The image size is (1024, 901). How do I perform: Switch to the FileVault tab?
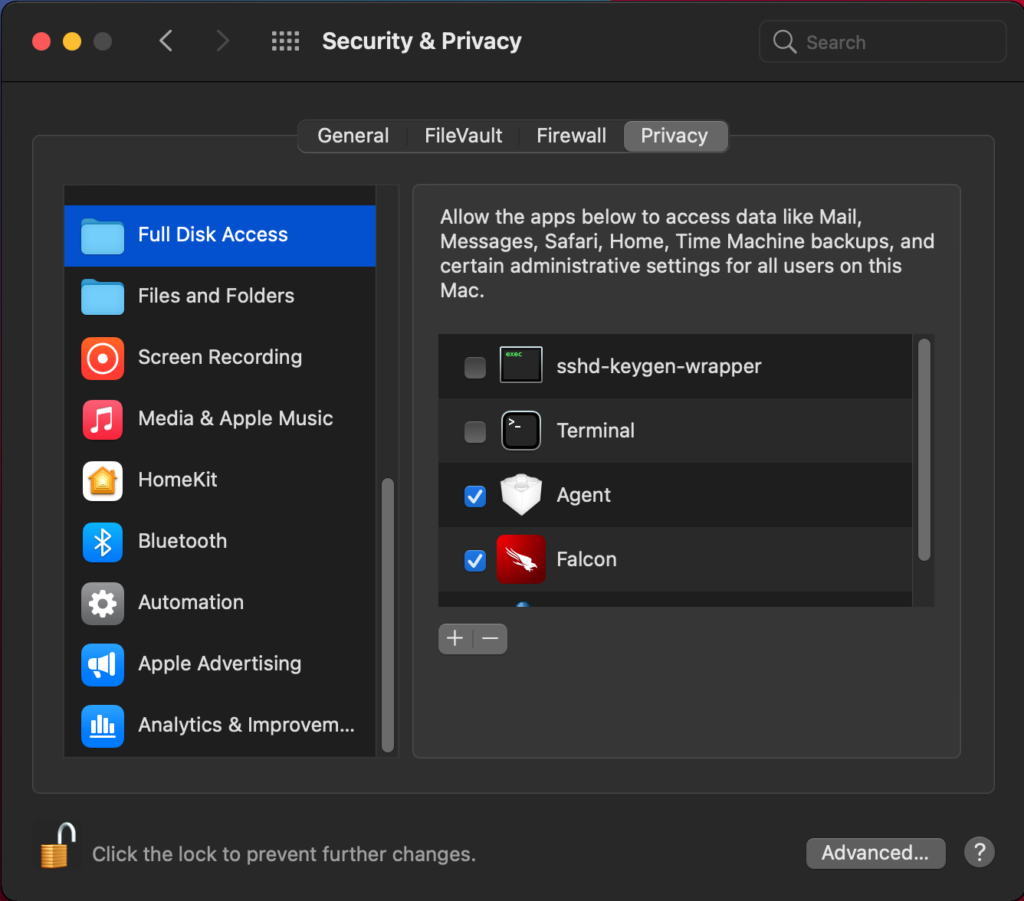click(462, 135)
